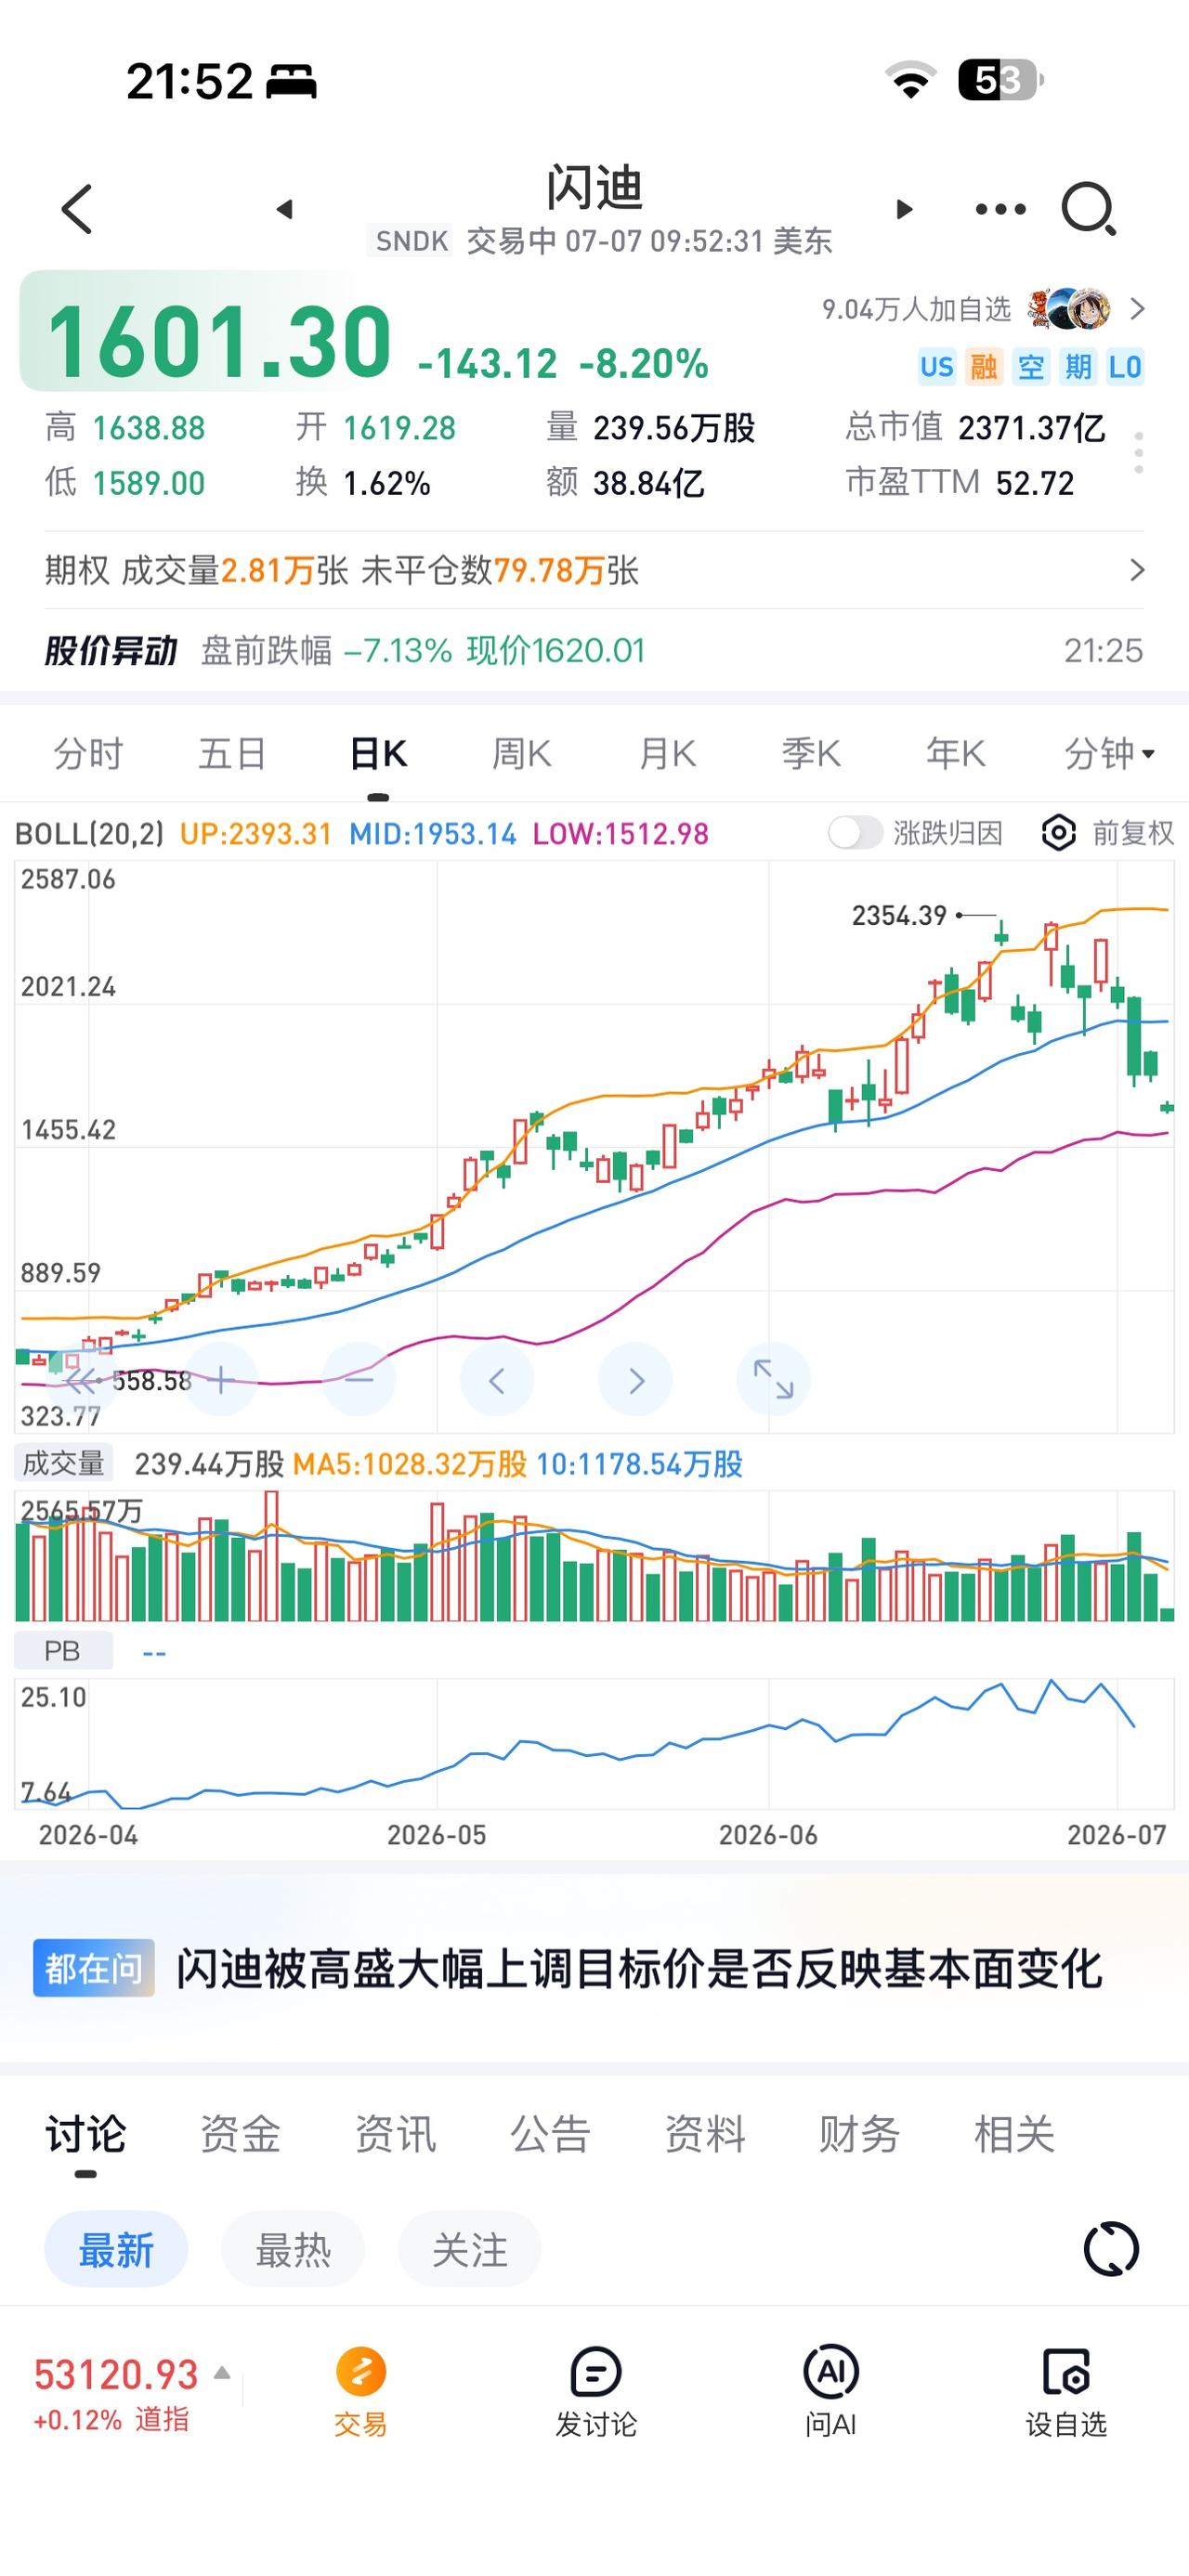This screenshot has height=2576, width=1189.
Task: Select the 年K chart tab
Action: tap(956, 753)
